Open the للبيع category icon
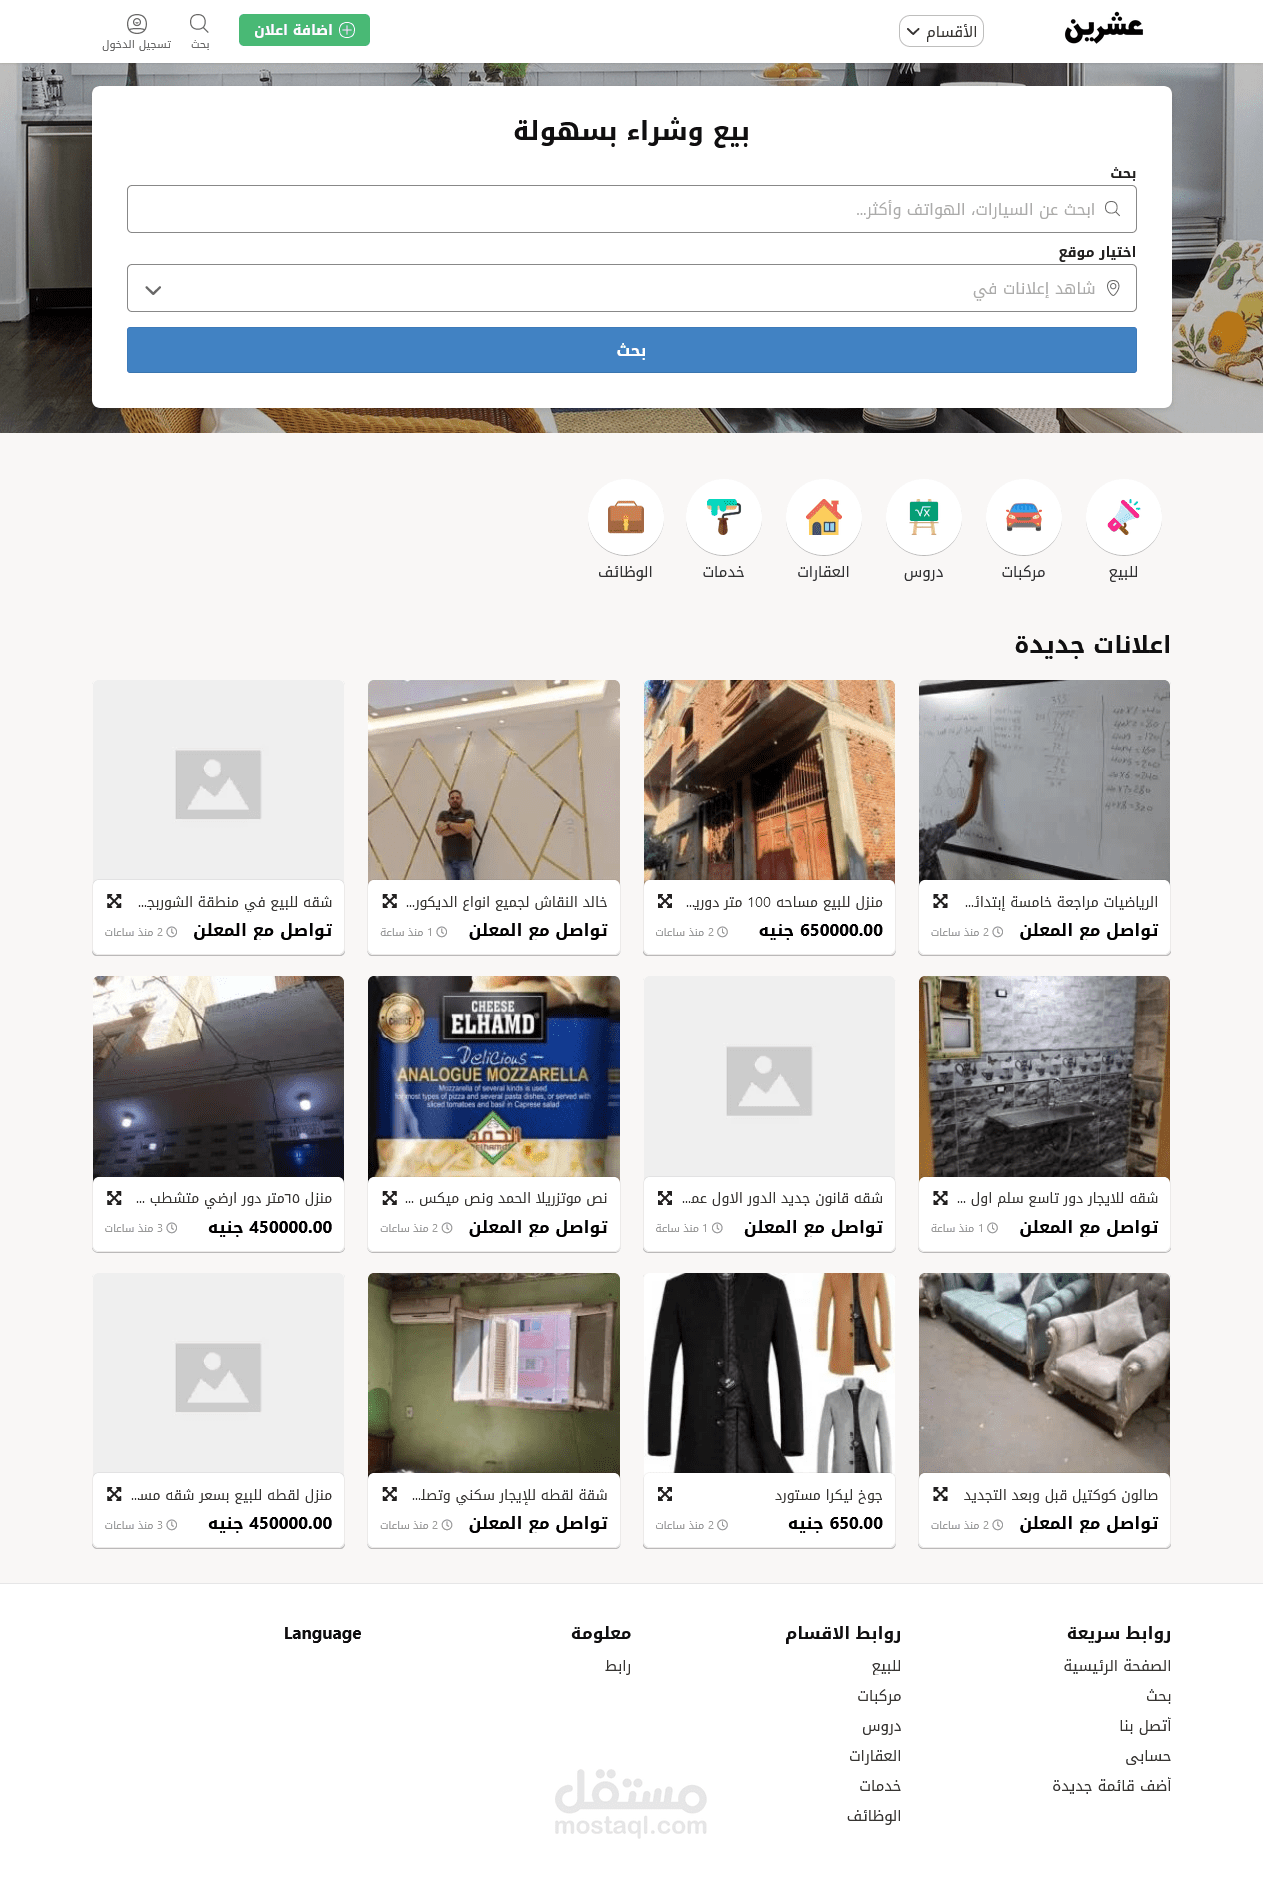The width and height of the screenshot is (1263, 1877). (x=1123, y=517)
